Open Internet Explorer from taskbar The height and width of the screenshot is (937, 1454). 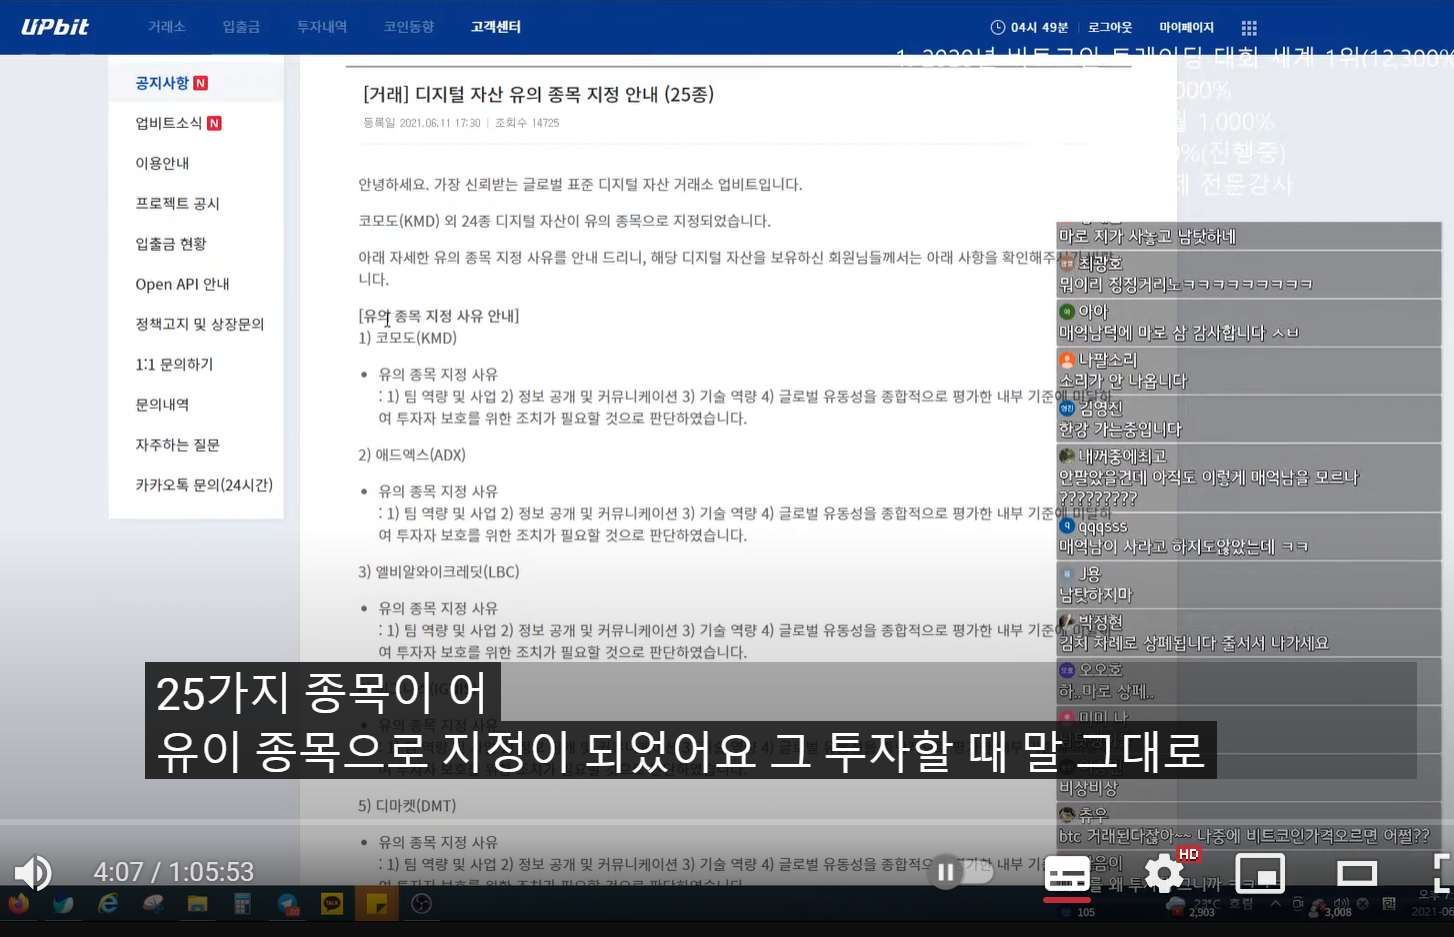[x=108, y=904]
